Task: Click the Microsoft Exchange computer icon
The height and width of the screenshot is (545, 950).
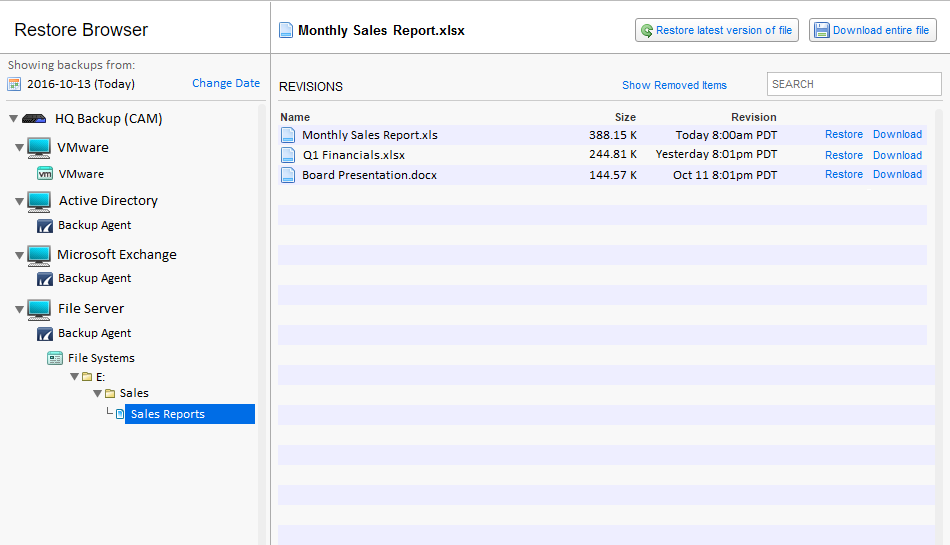Action: point(39,256)
